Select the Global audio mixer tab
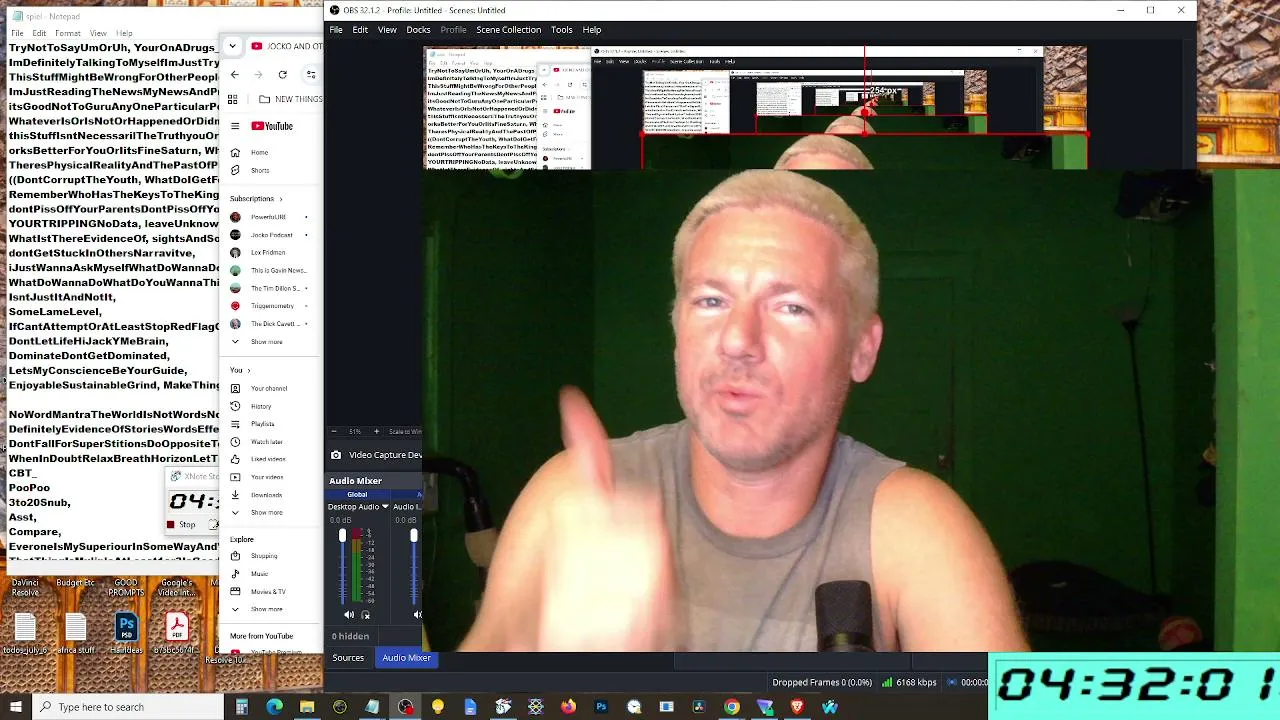This screenshot has width=1280, height=720. tap(357, 494)
